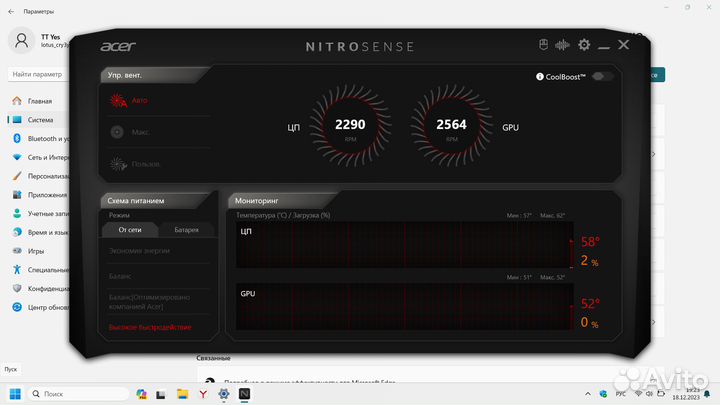Viewport: 720px width, 405px height.
Task: Switch to NitroSense app in the taskbar
Action: click(244, 394)
